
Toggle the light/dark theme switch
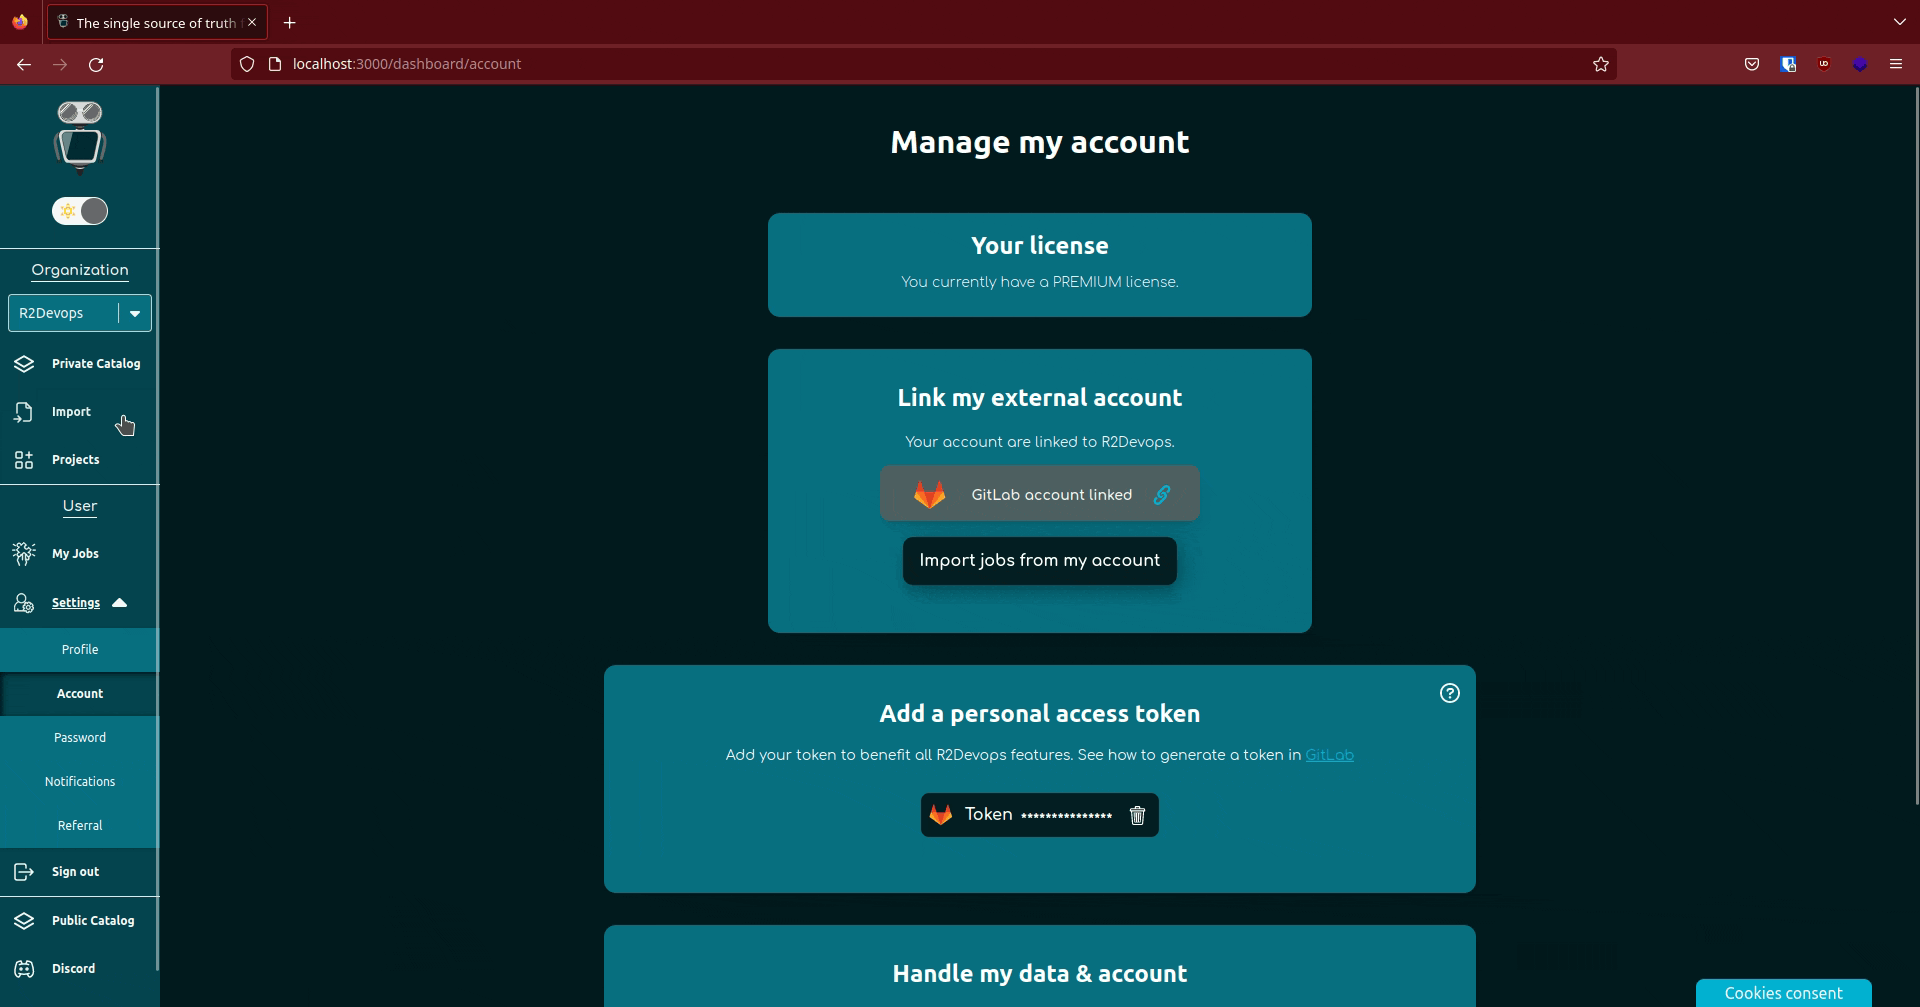tap(80, 211)
